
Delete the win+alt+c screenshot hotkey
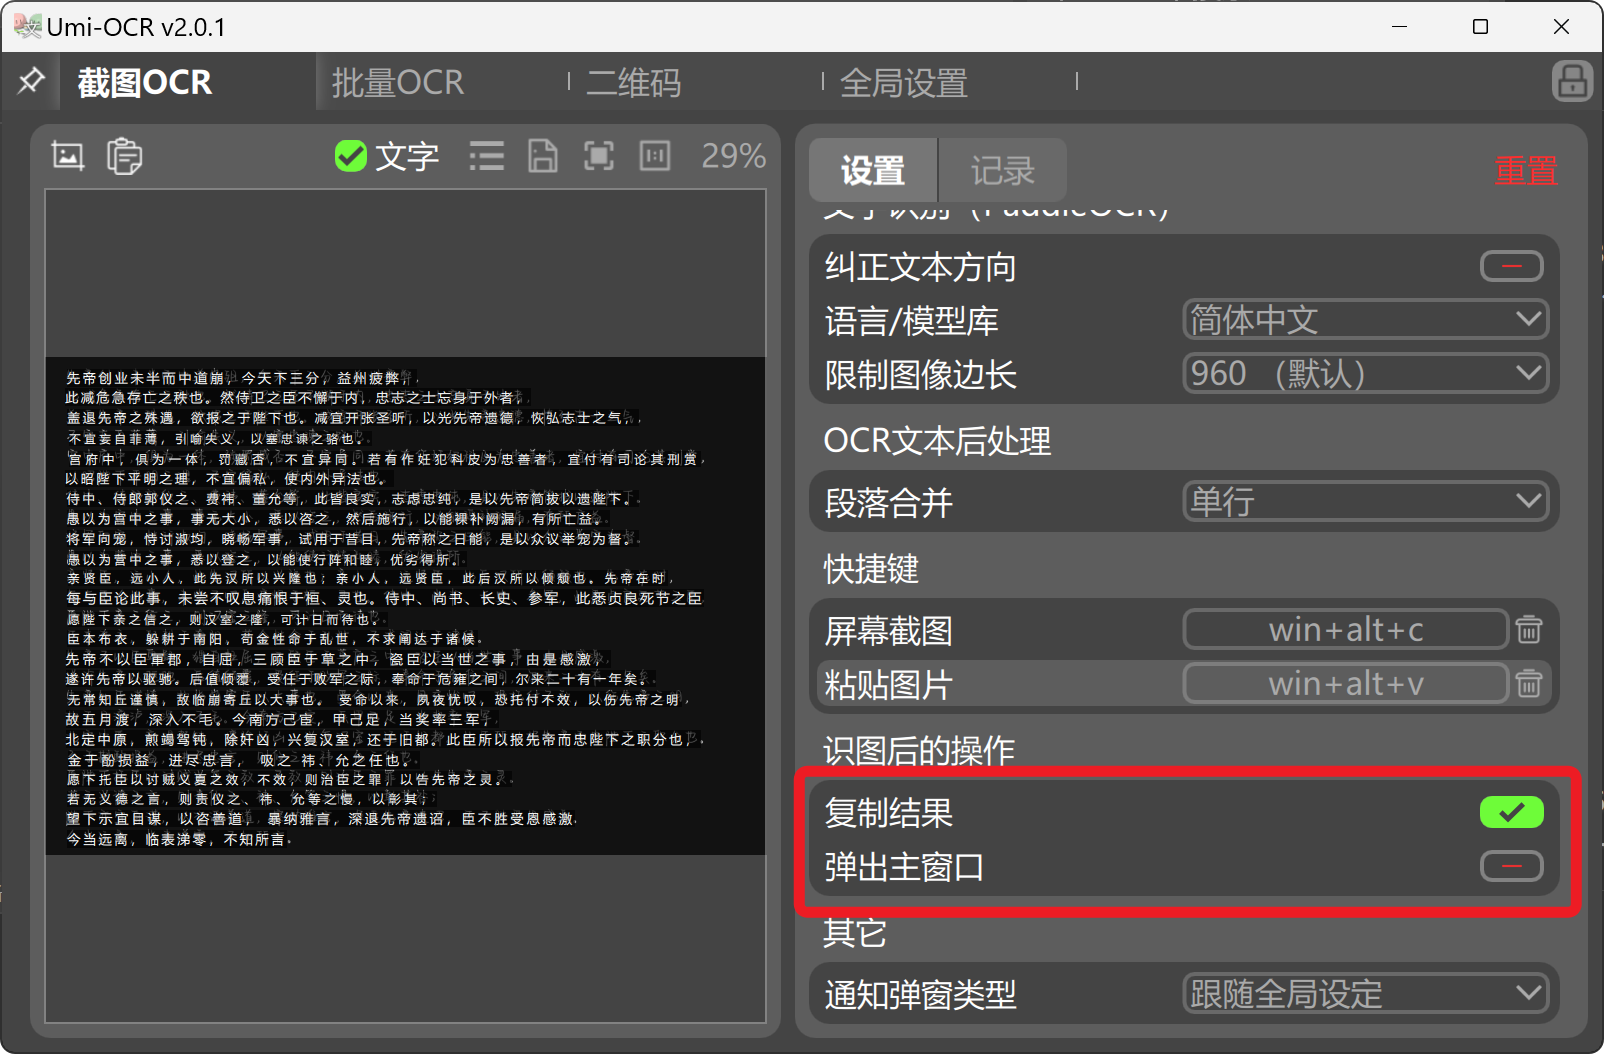tap(1529, 630)
